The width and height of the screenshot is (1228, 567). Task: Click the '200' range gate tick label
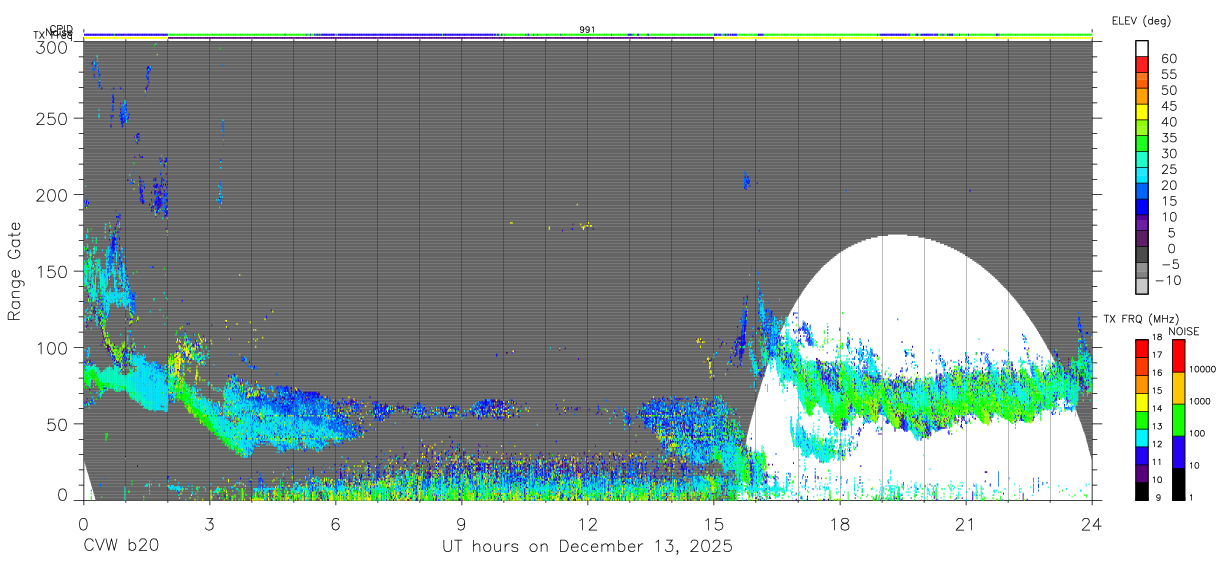click(54, 194)
